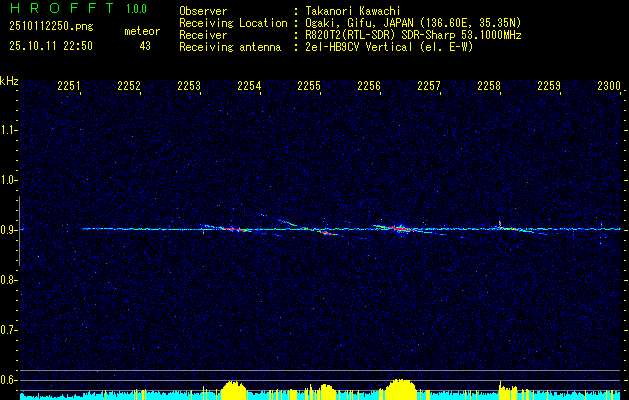Click the 2252 time marker

click(x=129, y=85)
